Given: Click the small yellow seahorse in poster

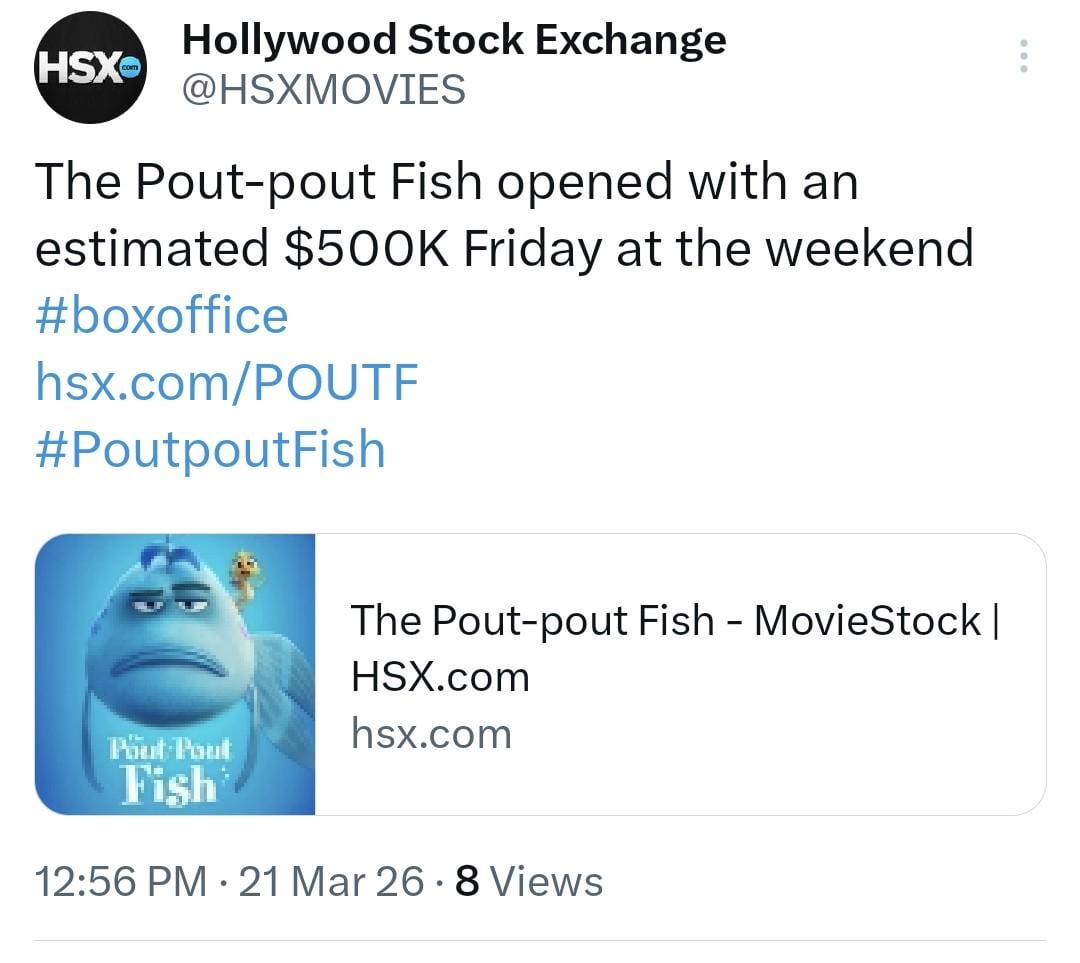Looking at the screenshot, I should (245, 578).
